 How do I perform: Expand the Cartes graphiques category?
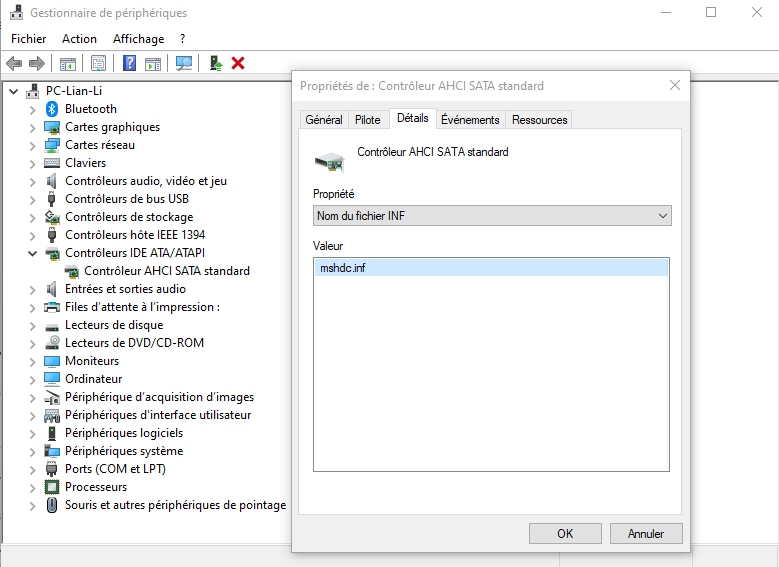click(x=32, y=127)
